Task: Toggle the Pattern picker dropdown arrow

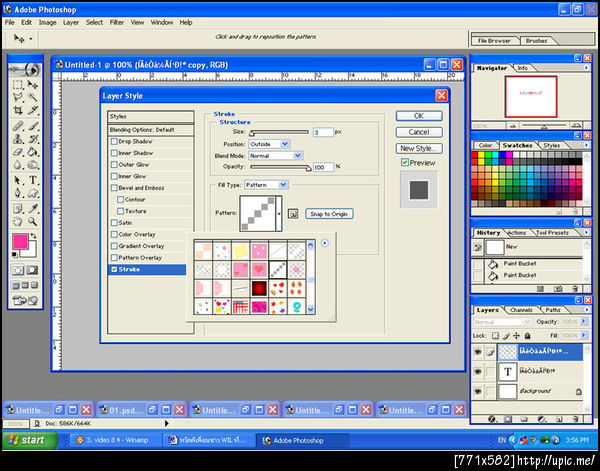Action: pos(279,213)
